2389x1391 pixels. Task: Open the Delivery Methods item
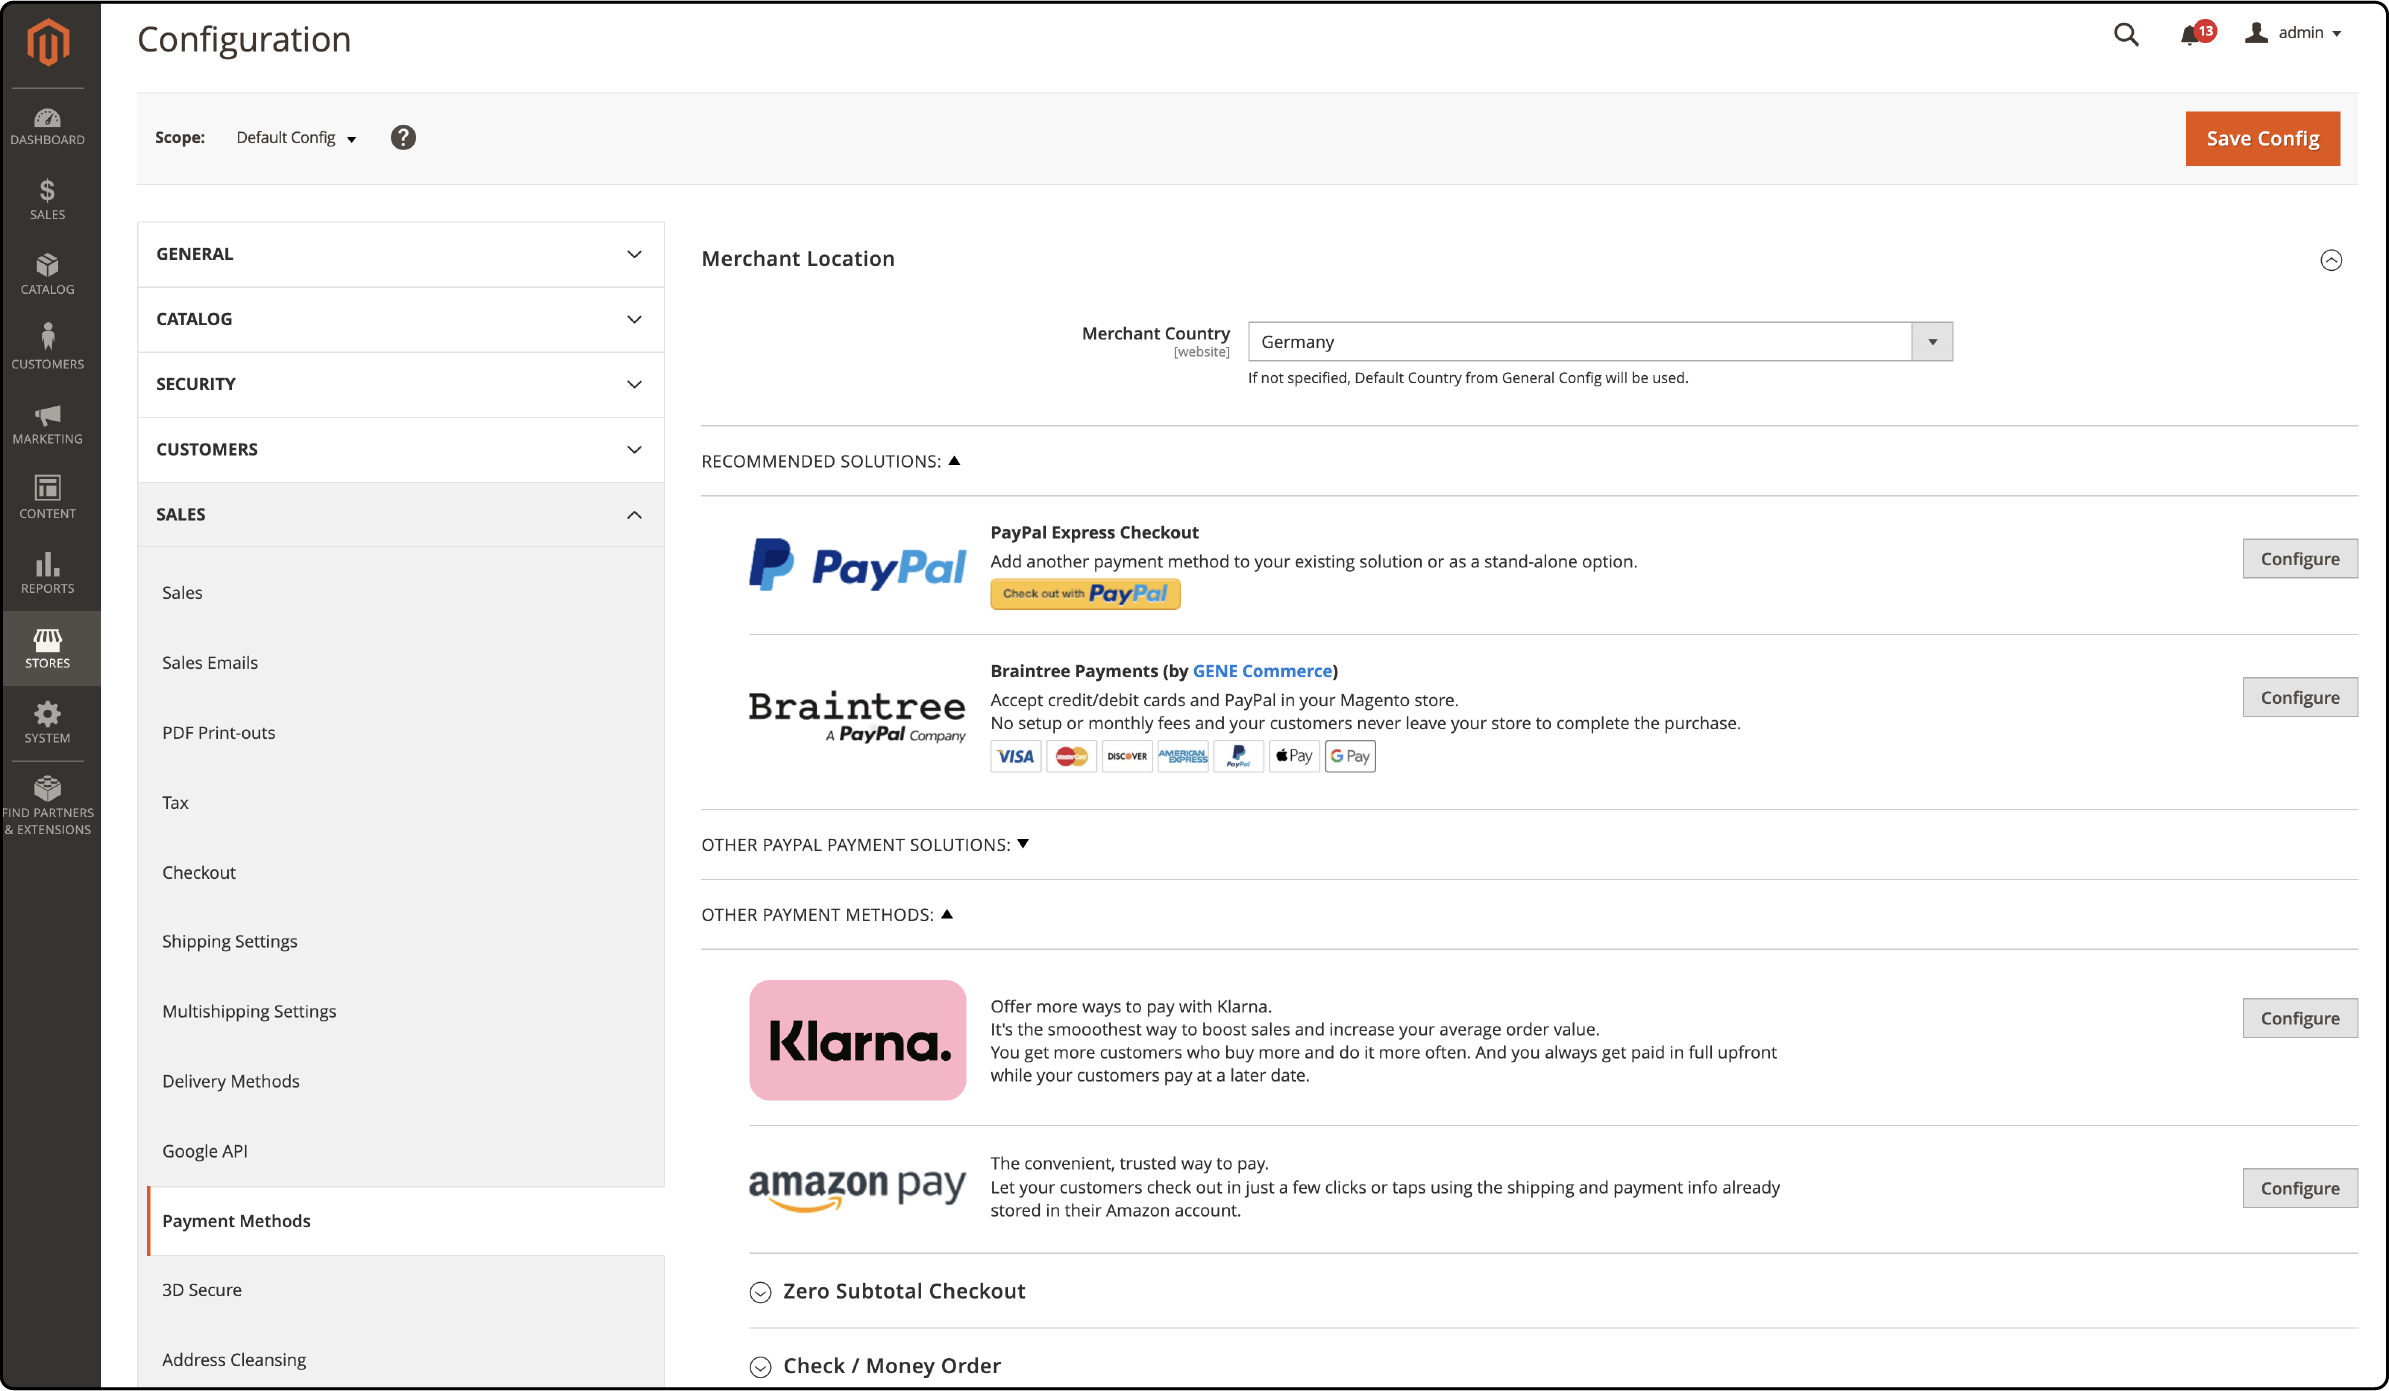(x=231, y=1082)
